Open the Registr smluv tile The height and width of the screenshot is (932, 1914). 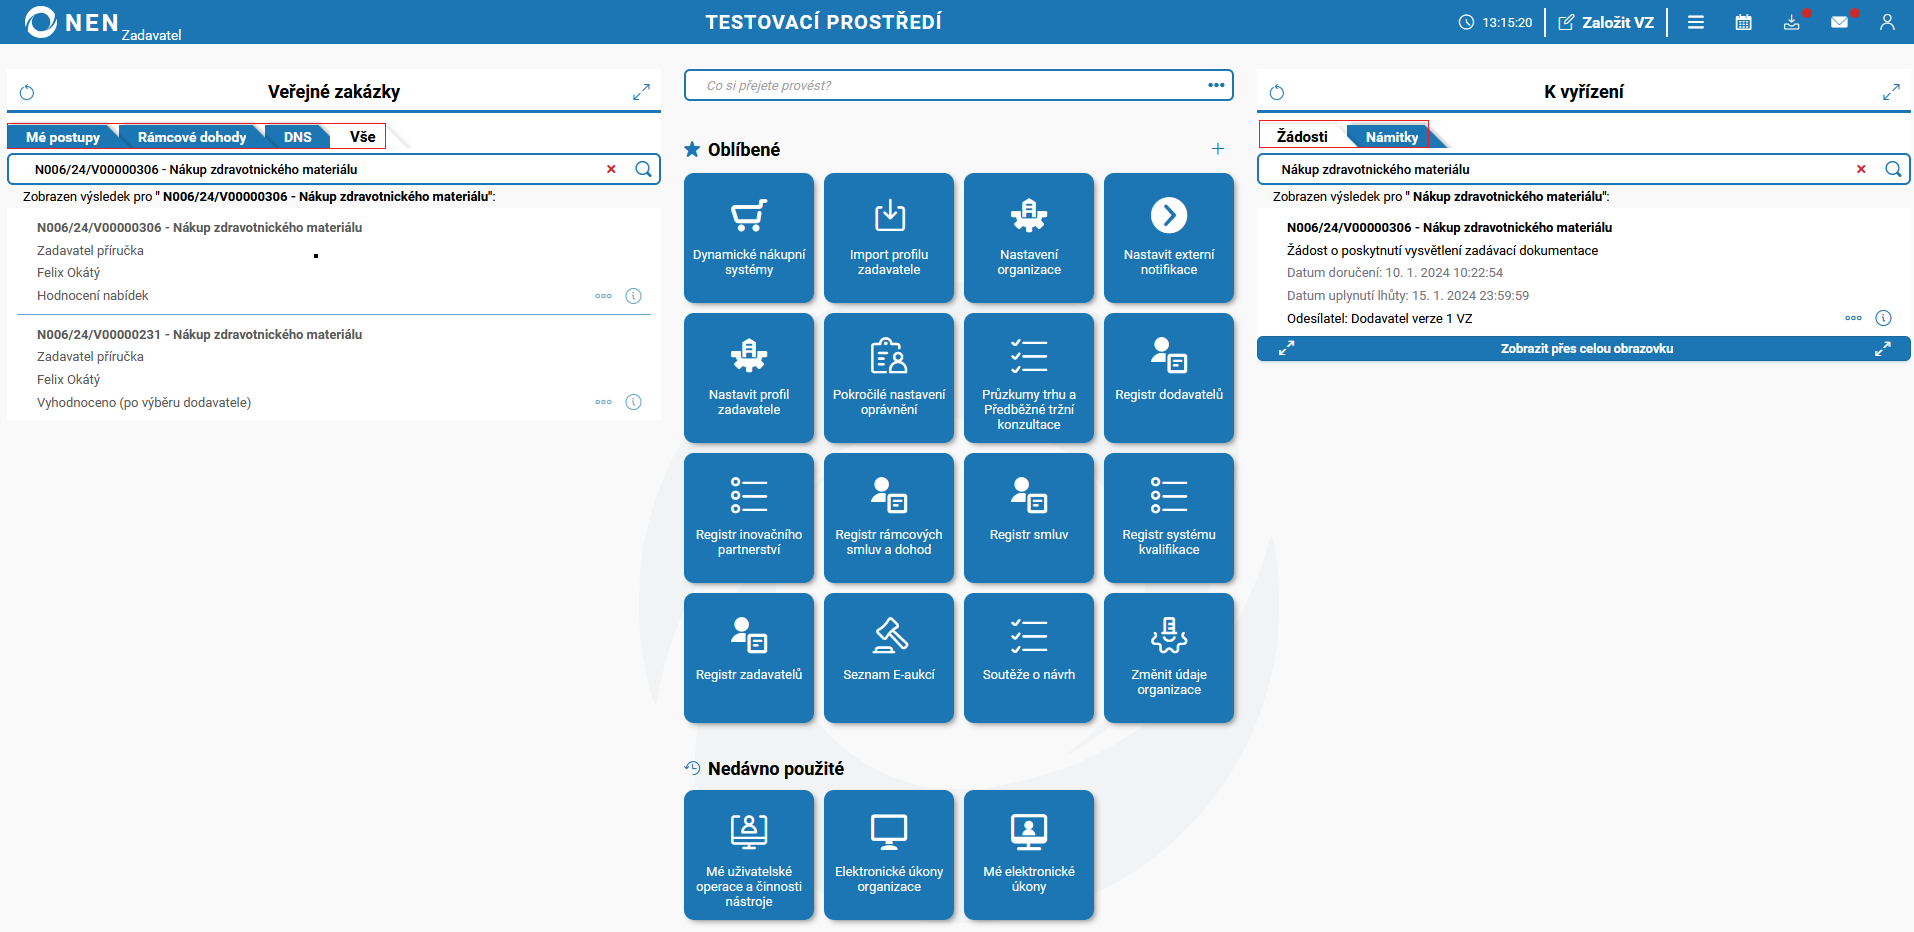1029,518
